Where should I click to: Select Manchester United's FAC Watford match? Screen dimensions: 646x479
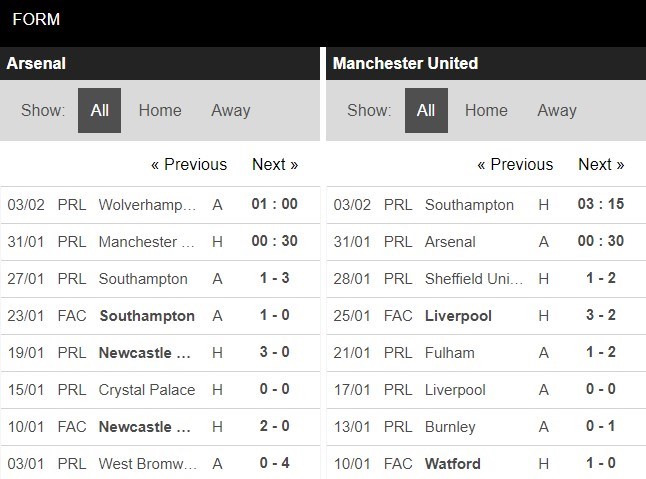(x=486, y=463)
